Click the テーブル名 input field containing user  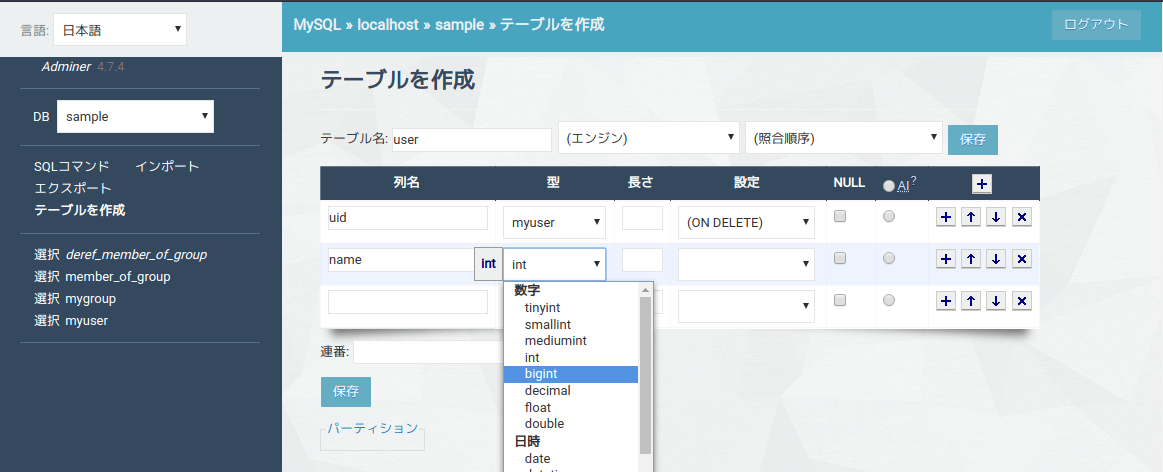pyautogui.click(x=471, y=140)
